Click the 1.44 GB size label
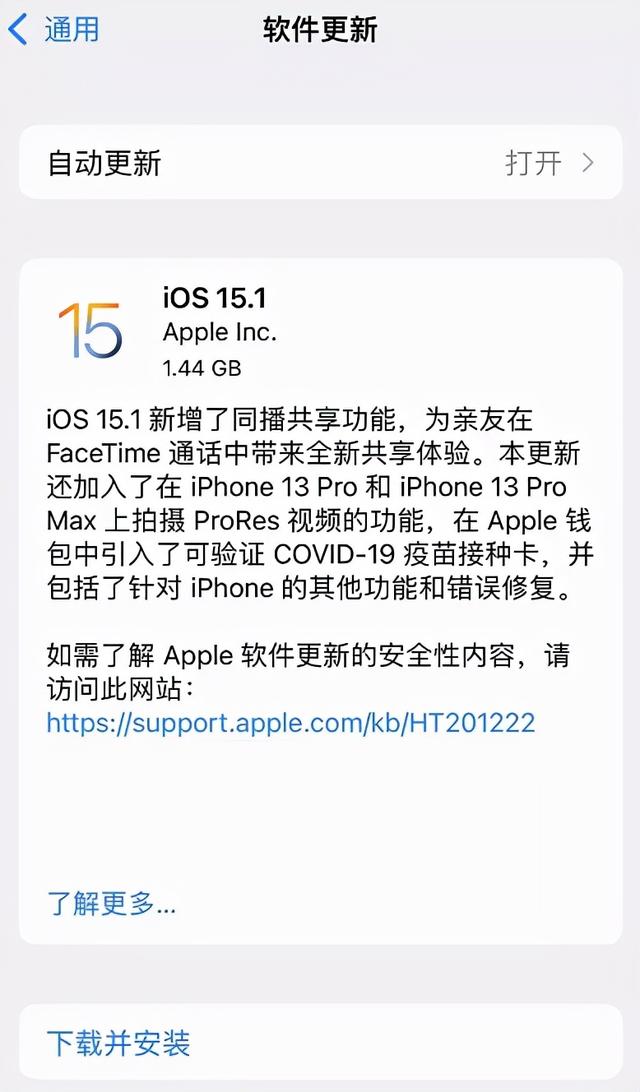The width and height of the screenshot is (640, 1092). tap(202, 367)
